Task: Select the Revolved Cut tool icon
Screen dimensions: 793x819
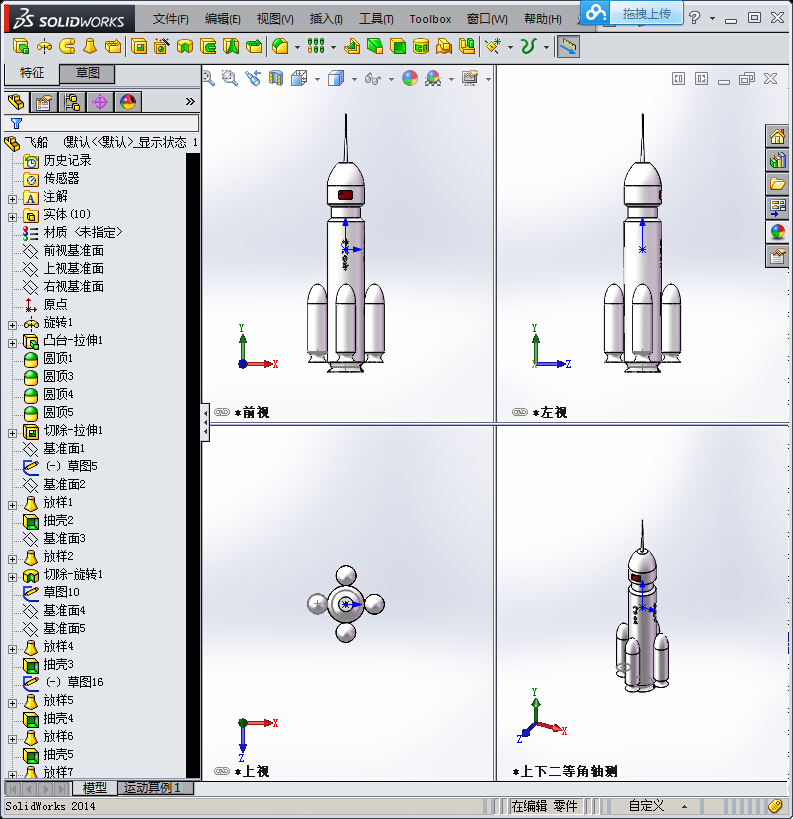Action: (185, 46)
